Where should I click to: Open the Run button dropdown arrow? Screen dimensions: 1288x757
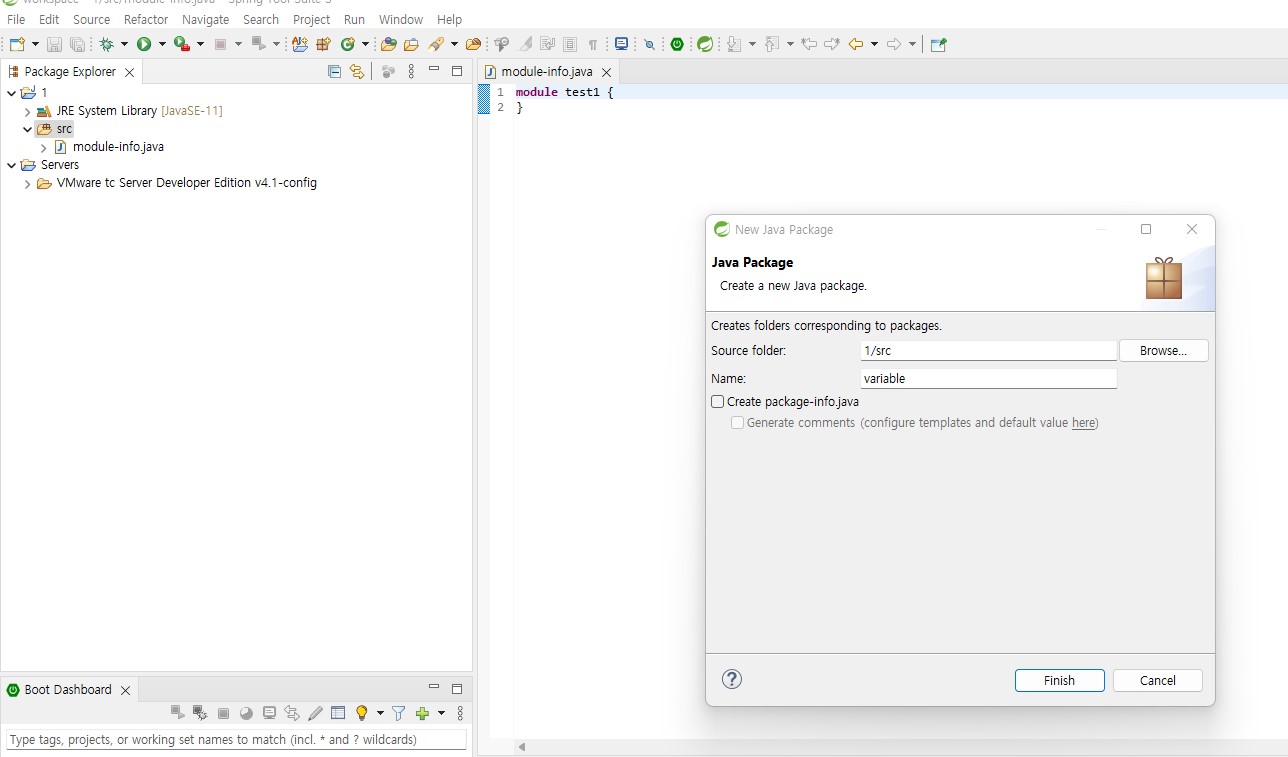[x=162, y=44]
